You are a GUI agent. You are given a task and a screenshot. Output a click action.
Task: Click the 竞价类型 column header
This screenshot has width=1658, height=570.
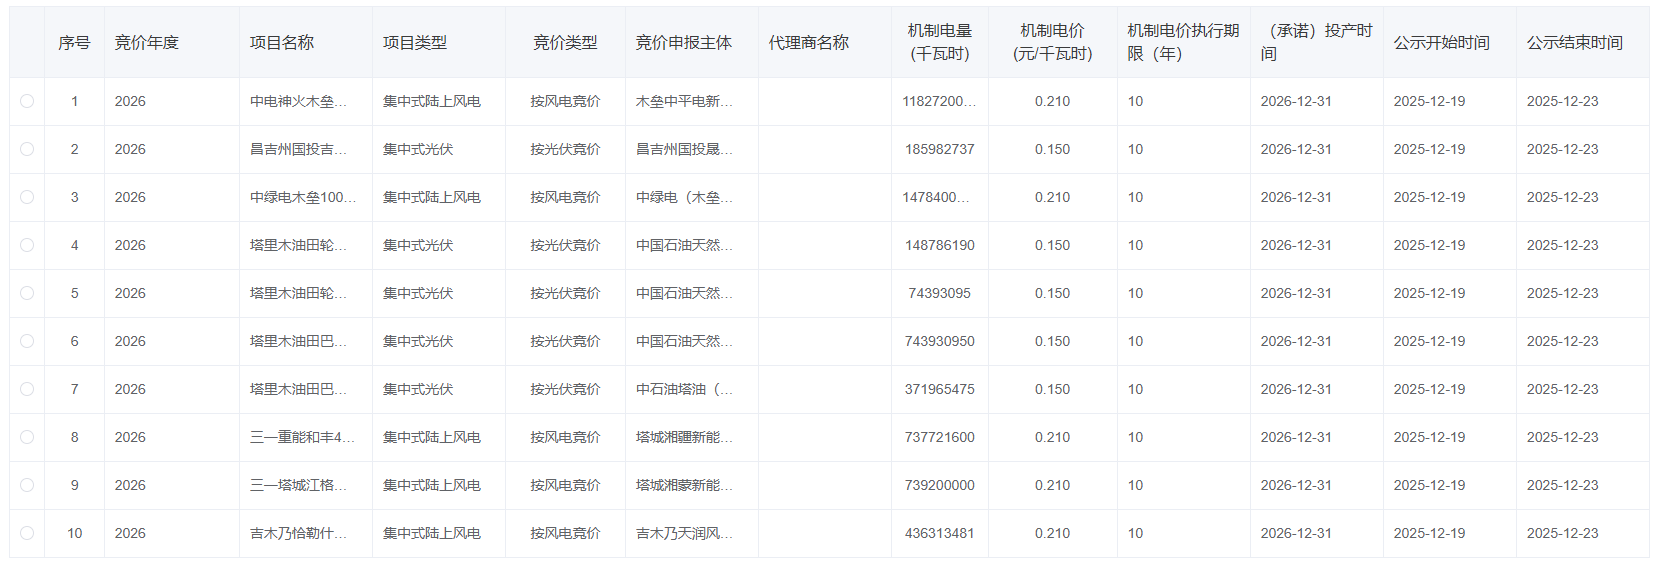pos(565,43)
